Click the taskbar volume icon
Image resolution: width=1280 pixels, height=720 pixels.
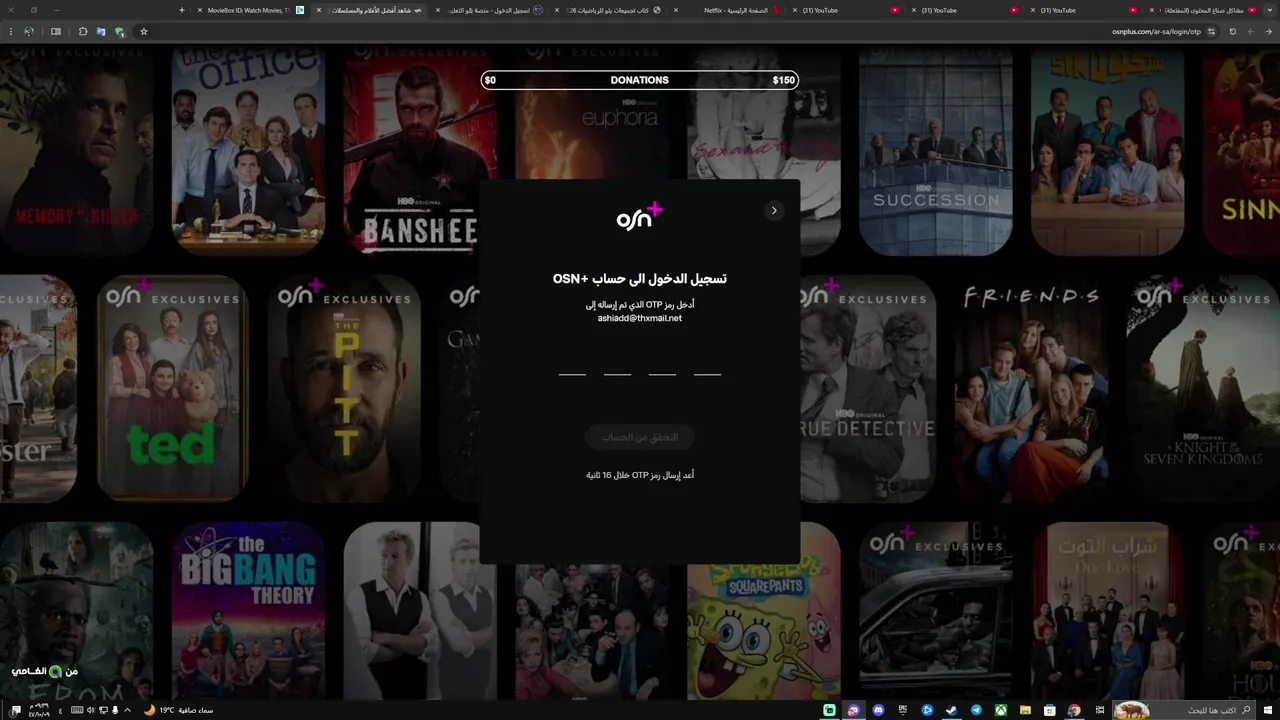click(91, 710)
